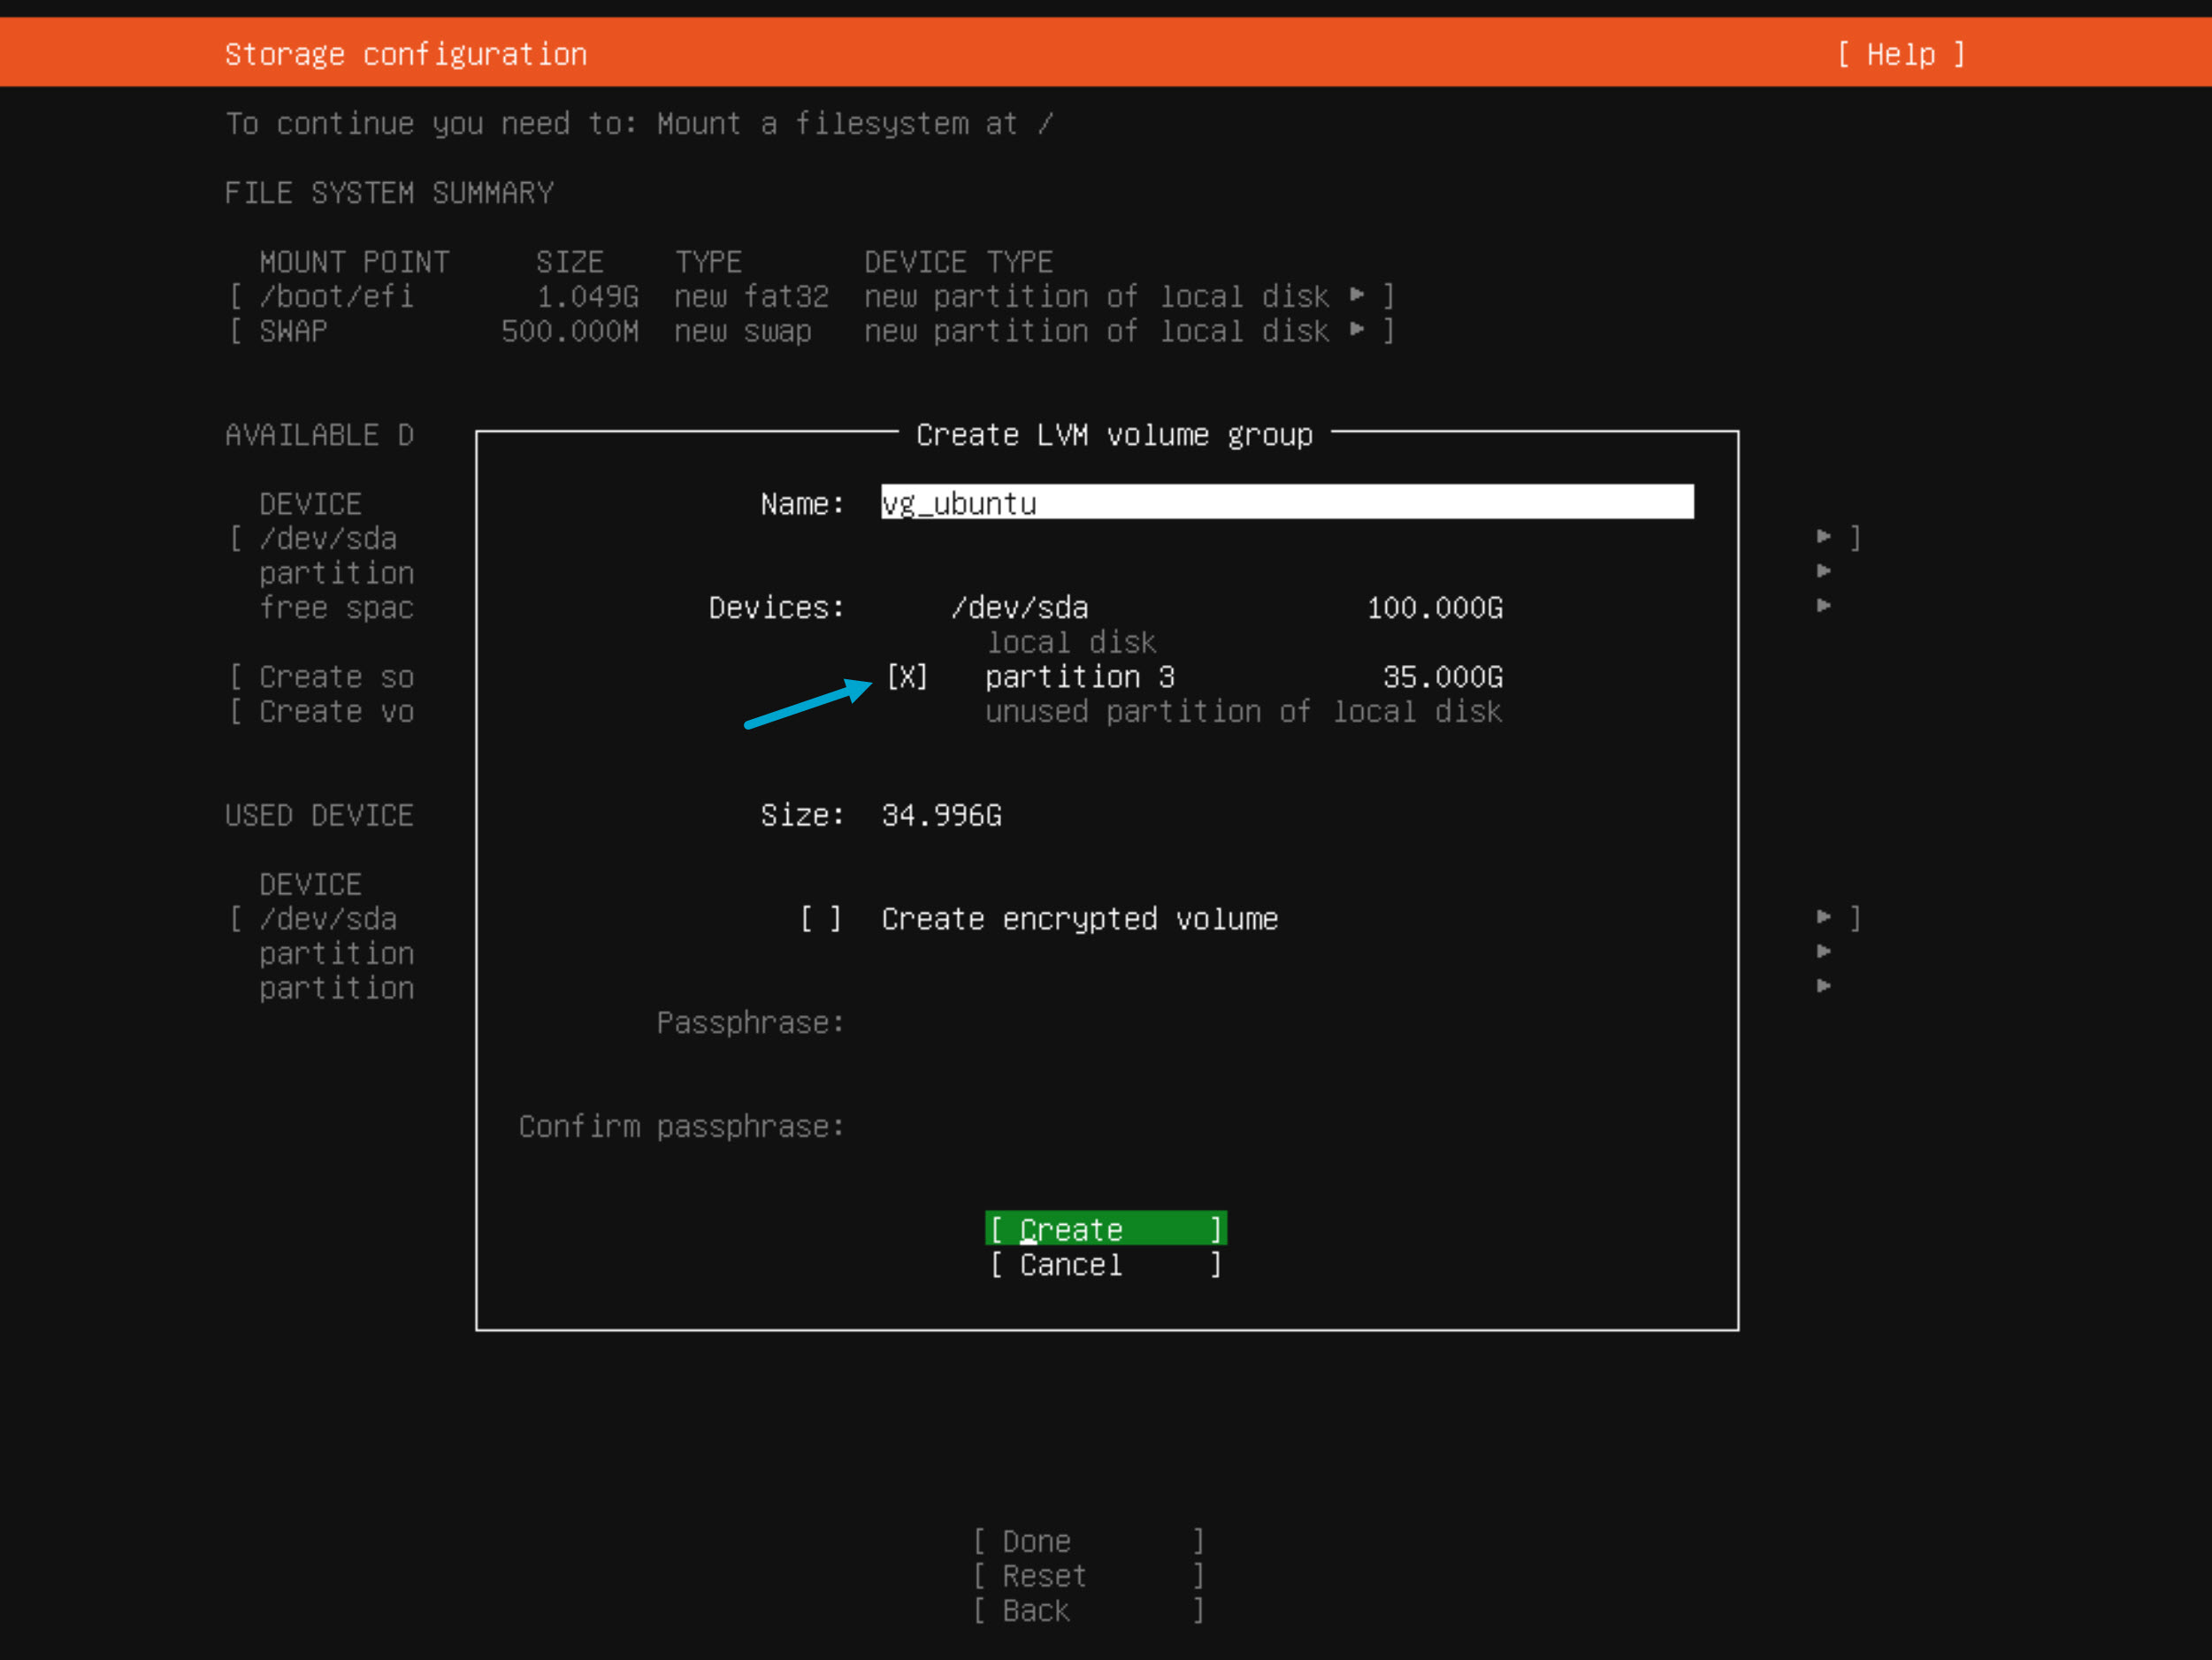
Task: Click the free space row arrow
Action: point(1823,606)
